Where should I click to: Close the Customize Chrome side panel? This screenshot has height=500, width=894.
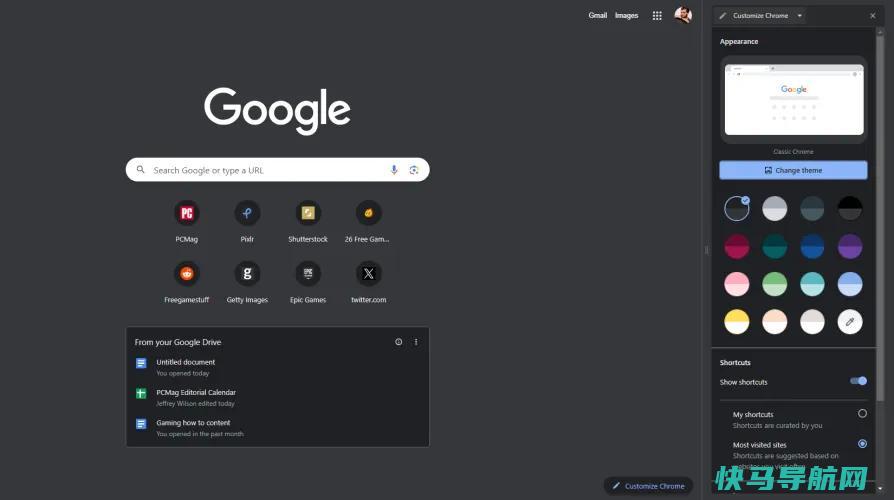point(872,16)
